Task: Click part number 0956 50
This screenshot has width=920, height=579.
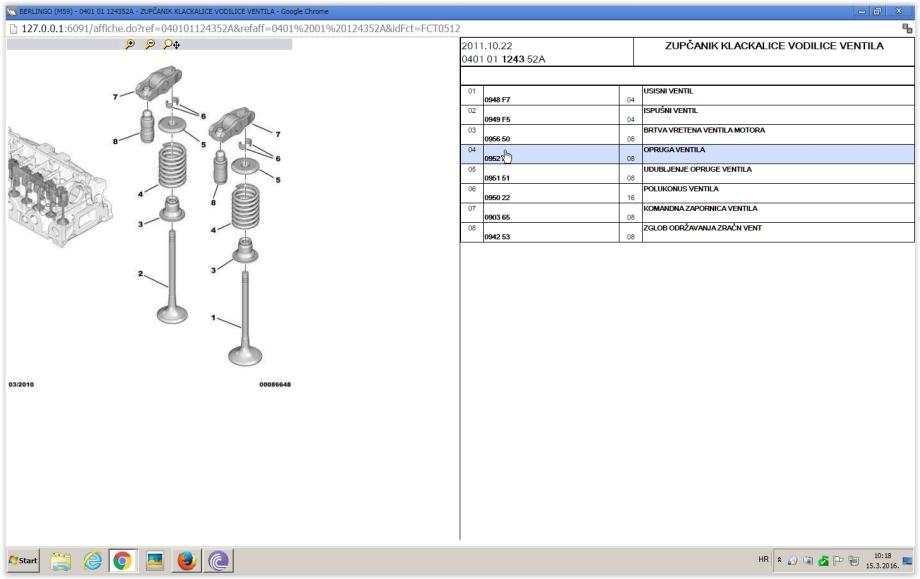Action: pyautogui.click(x=497, y=139)
